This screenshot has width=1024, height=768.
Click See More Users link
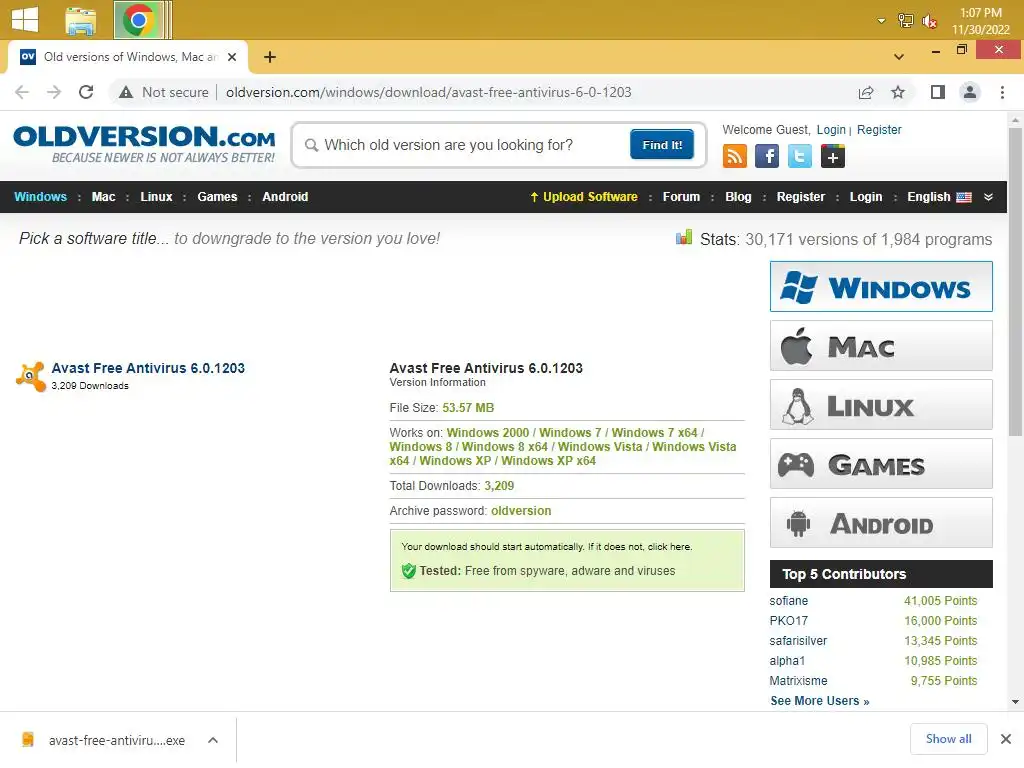pos(820,701)
